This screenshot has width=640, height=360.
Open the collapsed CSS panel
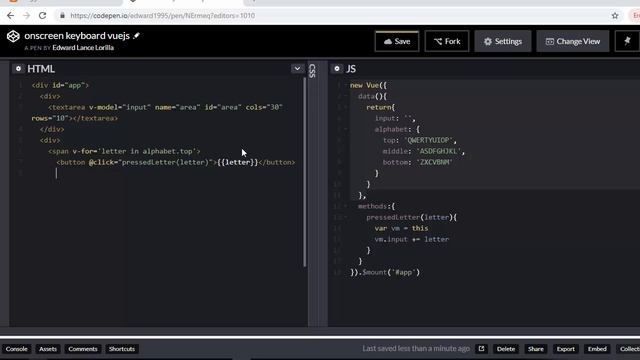tap(312, 71)
